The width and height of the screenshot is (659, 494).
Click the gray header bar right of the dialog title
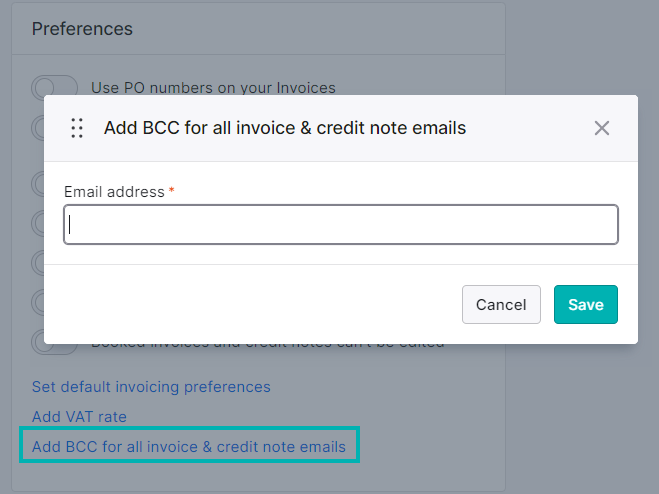pyautogui.click(x=530, y=128)
